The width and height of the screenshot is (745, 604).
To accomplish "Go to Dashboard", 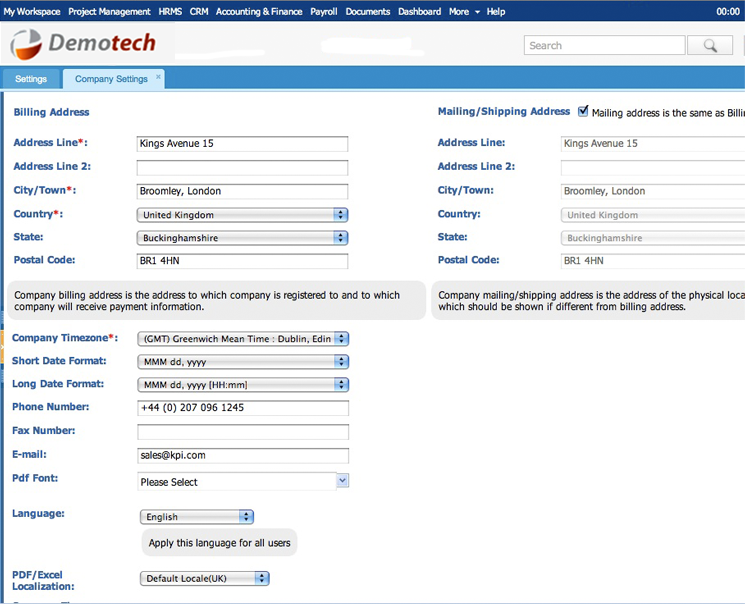I will [x=420, y=11].
